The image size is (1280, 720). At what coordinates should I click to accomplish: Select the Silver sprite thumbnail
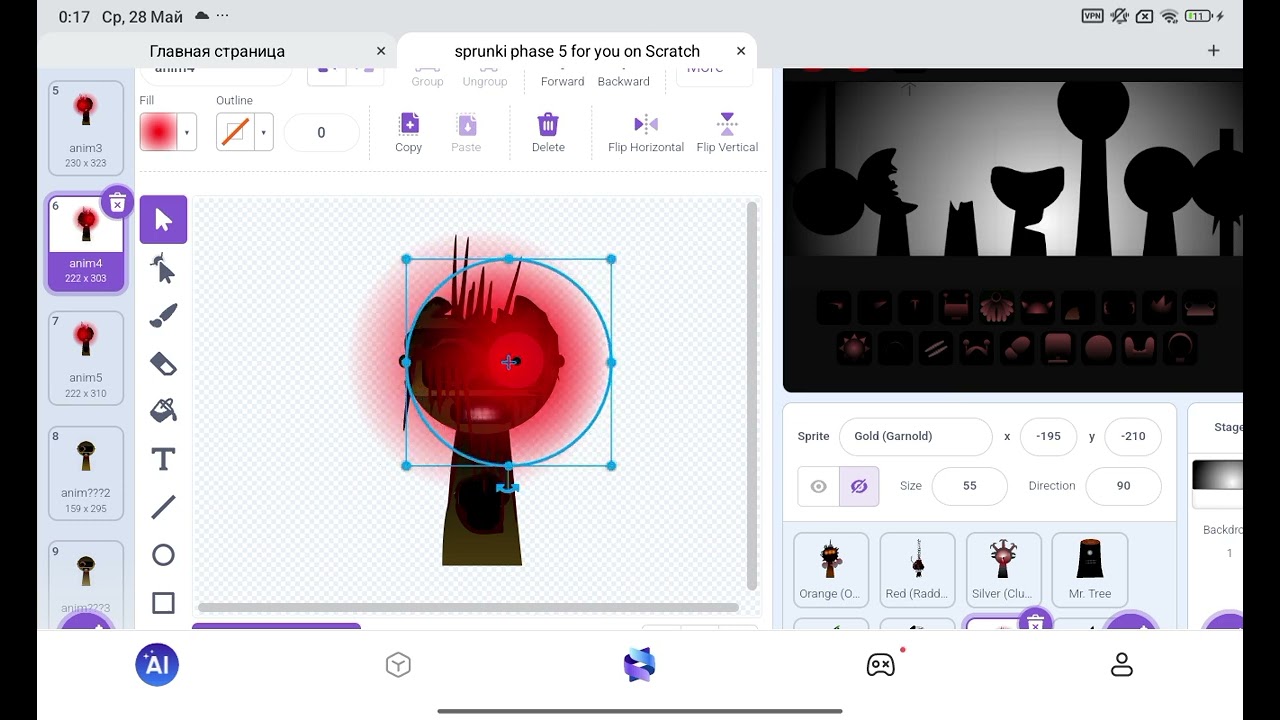1003,569
